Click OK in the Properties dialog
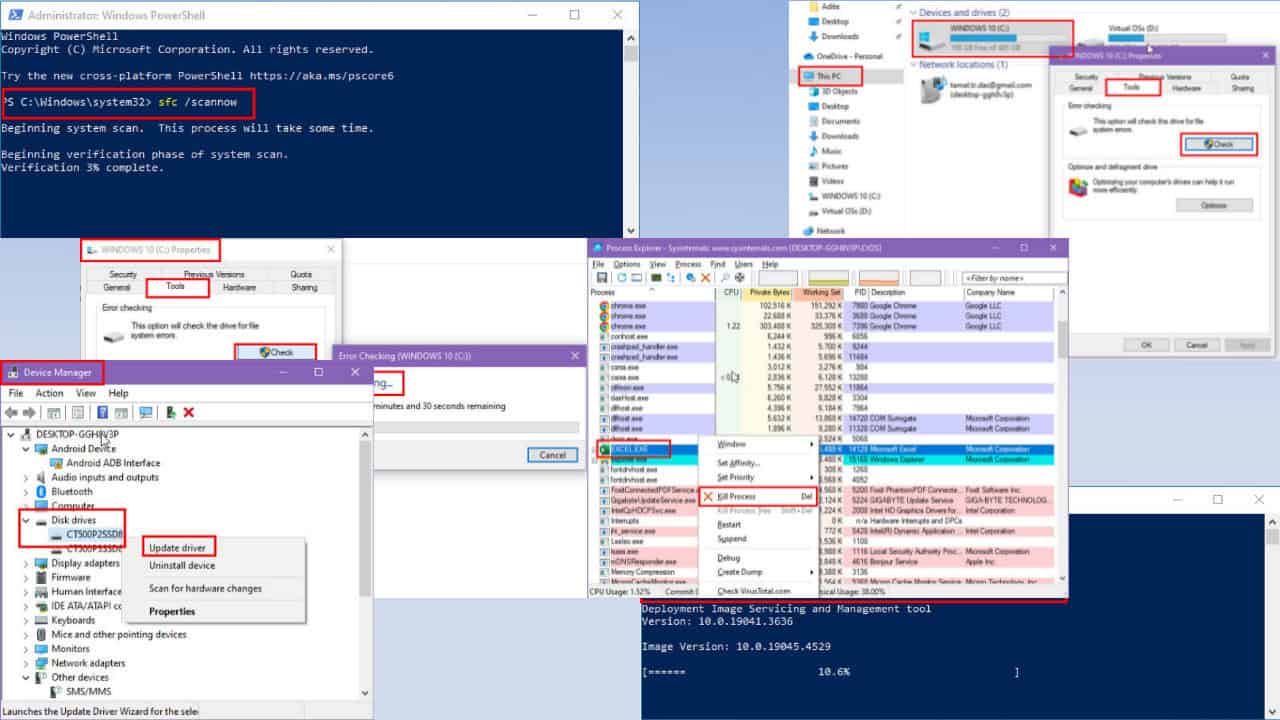This screenshot has height=720, width=1280. point(1146,344)
